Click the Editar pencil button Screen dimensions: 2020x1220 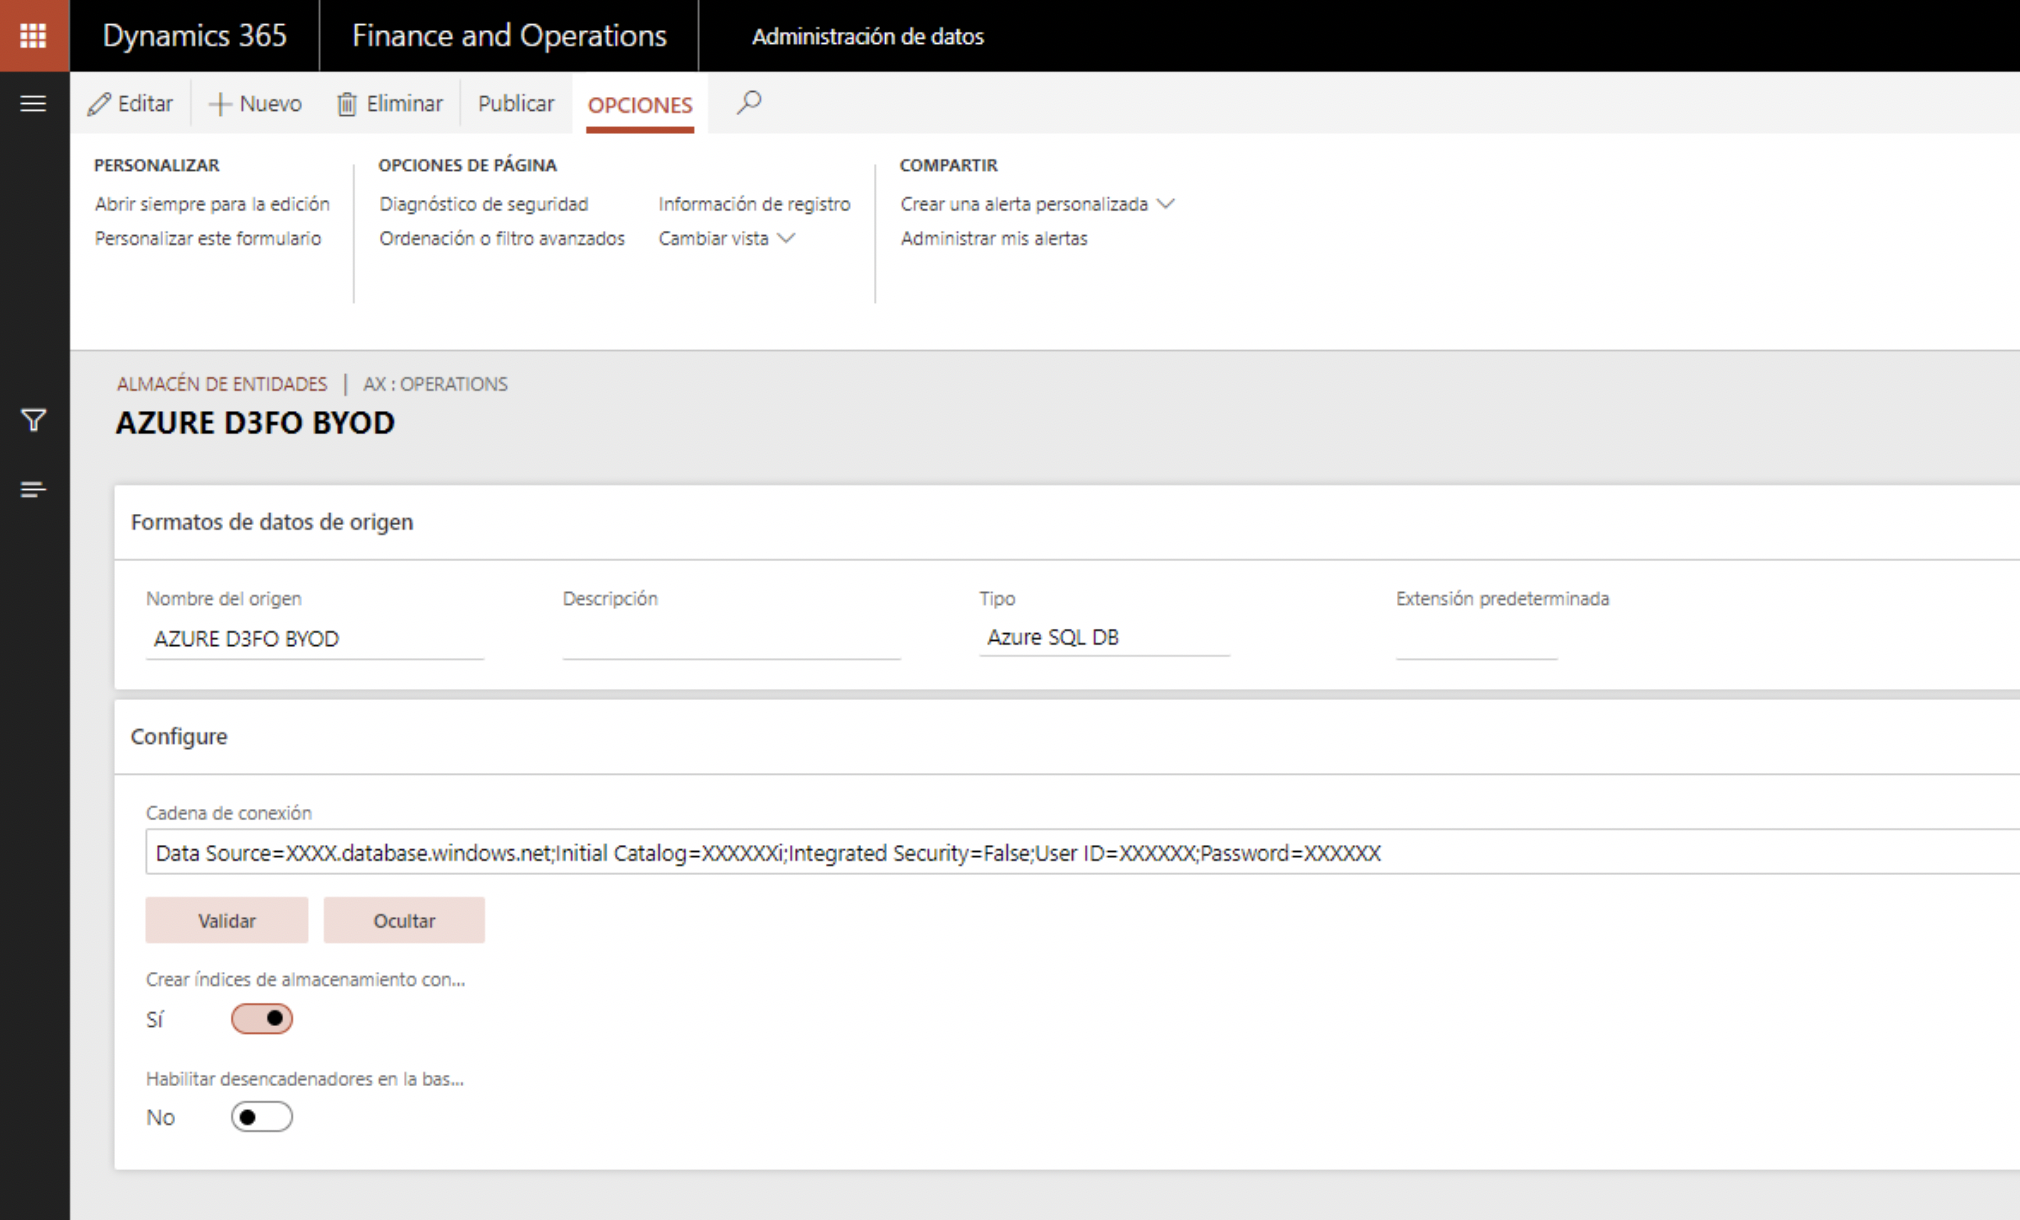tap(130, 104)
